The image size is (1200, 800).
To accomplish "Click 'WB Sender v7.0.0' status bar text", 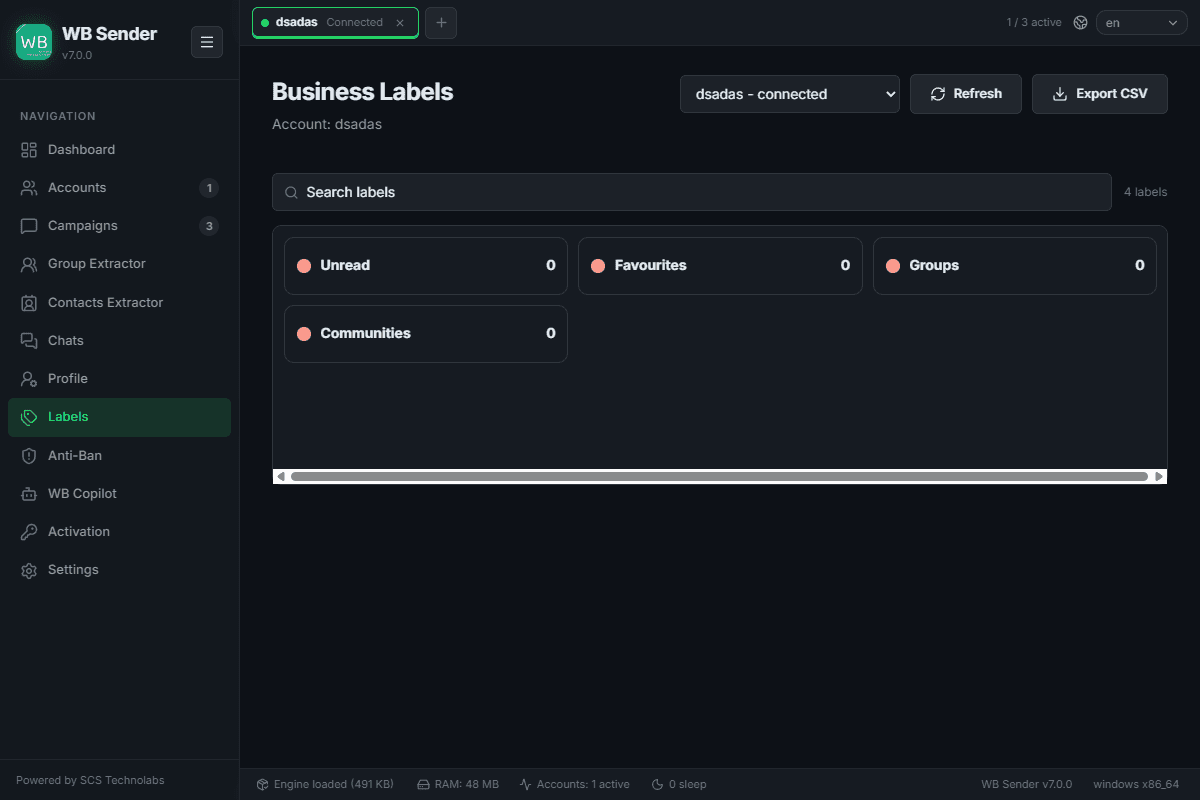I will coord(1027,784).
